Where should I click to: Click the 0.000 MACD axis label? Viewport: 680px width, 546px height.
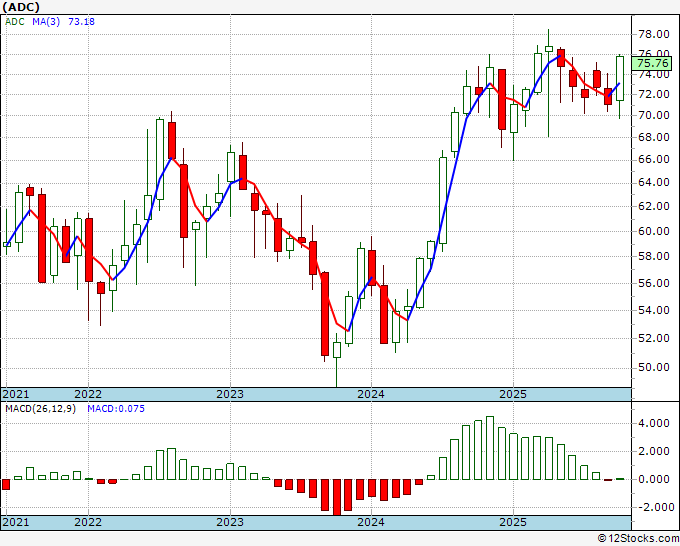click(654, 480)
